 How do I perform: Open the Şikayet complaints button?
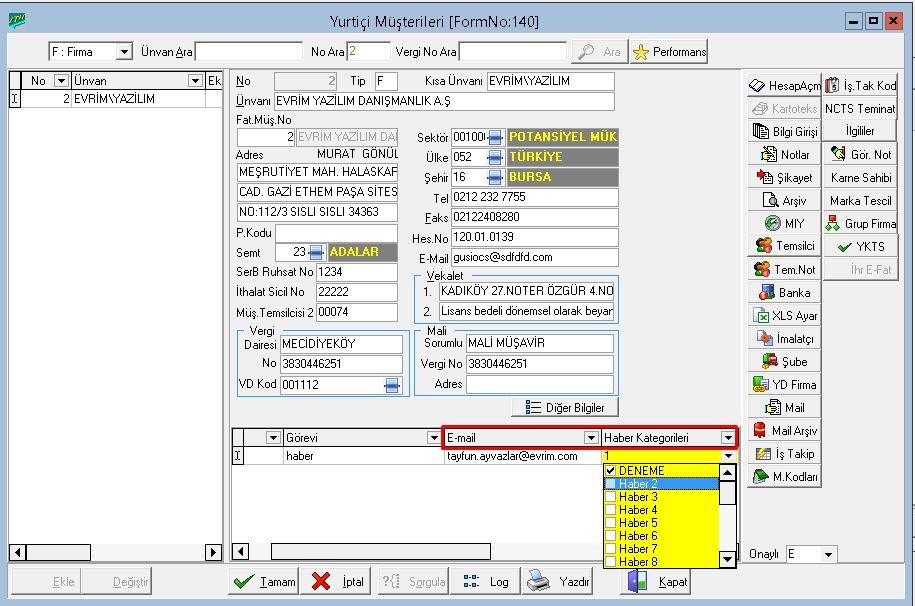pyautogui.click(x=784, y=177)
